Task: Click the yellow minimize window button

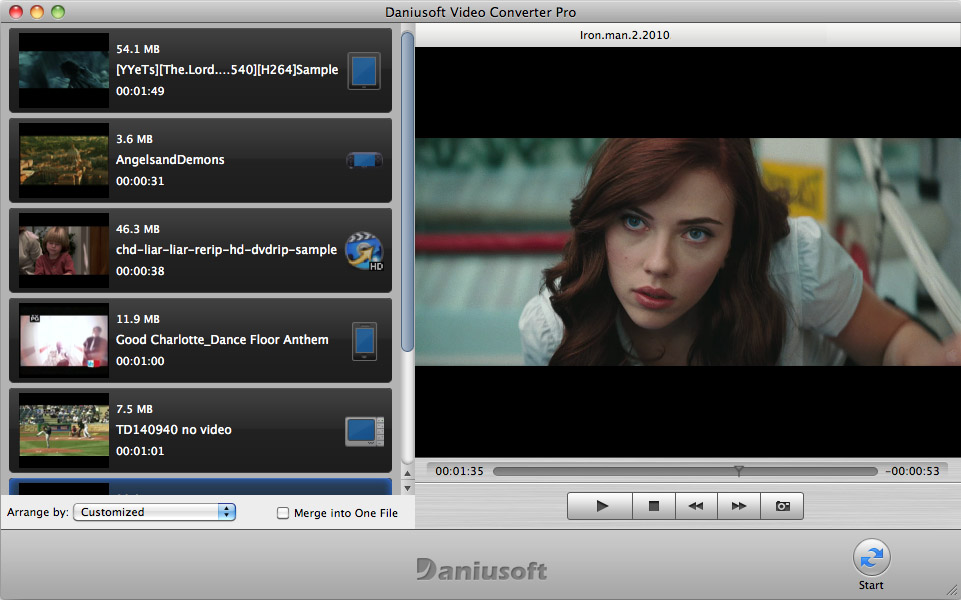Action: [37, 12]
